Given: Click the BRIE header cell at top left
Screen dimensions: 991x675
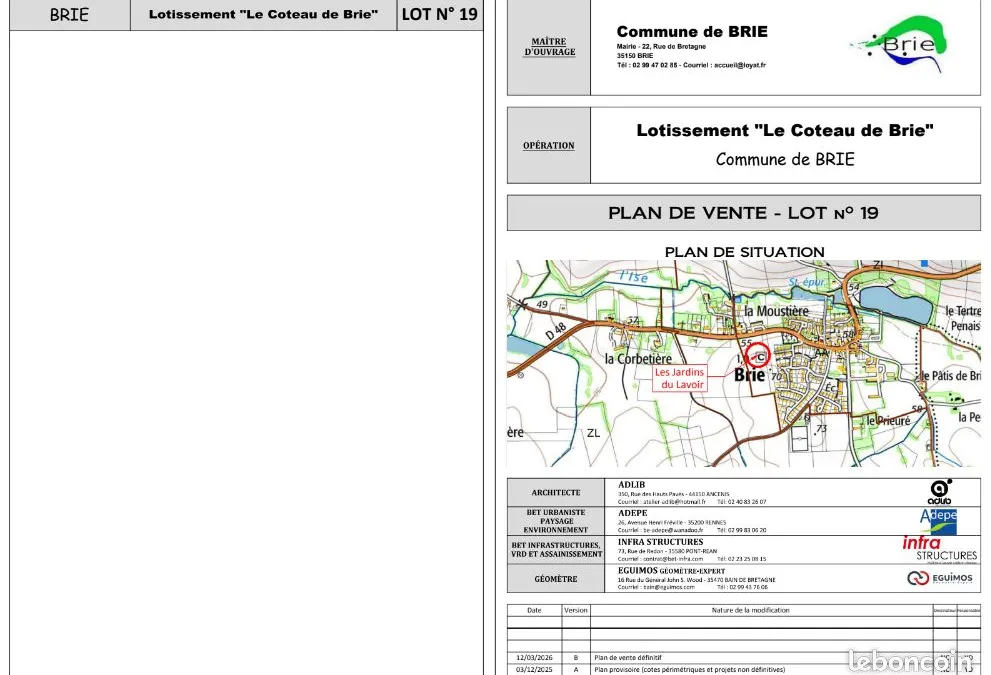Looking at the screenshot, I should tap(70, 15).
